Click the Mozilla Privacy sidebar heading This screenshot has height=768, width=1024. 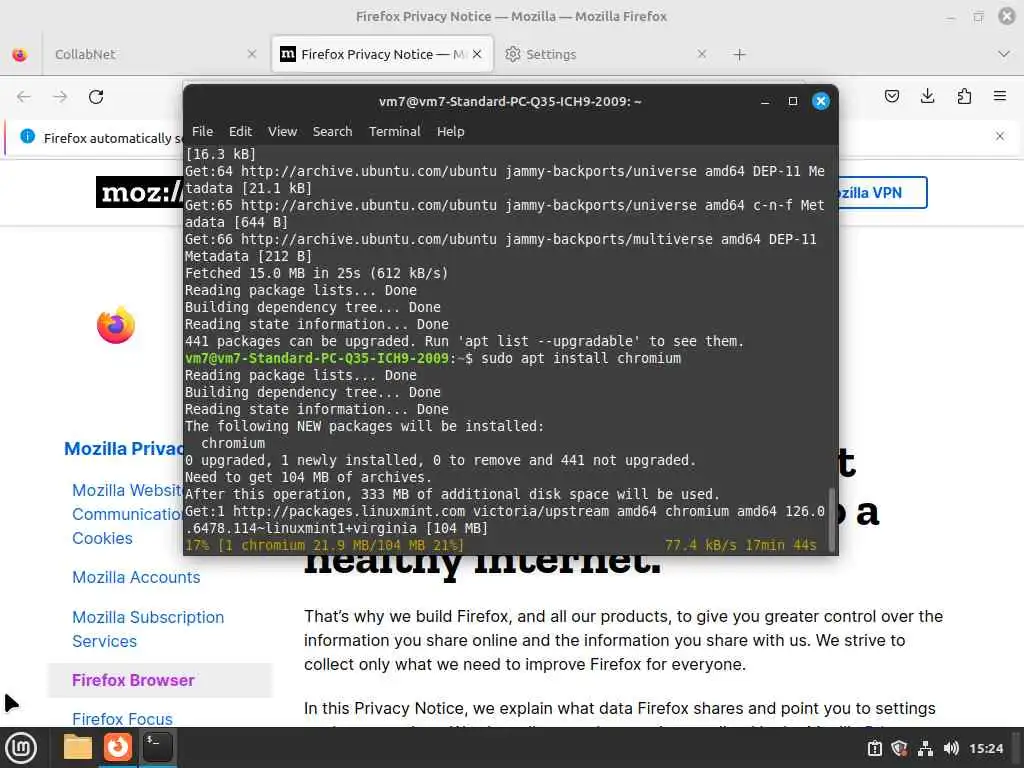(x=124, y=449)
